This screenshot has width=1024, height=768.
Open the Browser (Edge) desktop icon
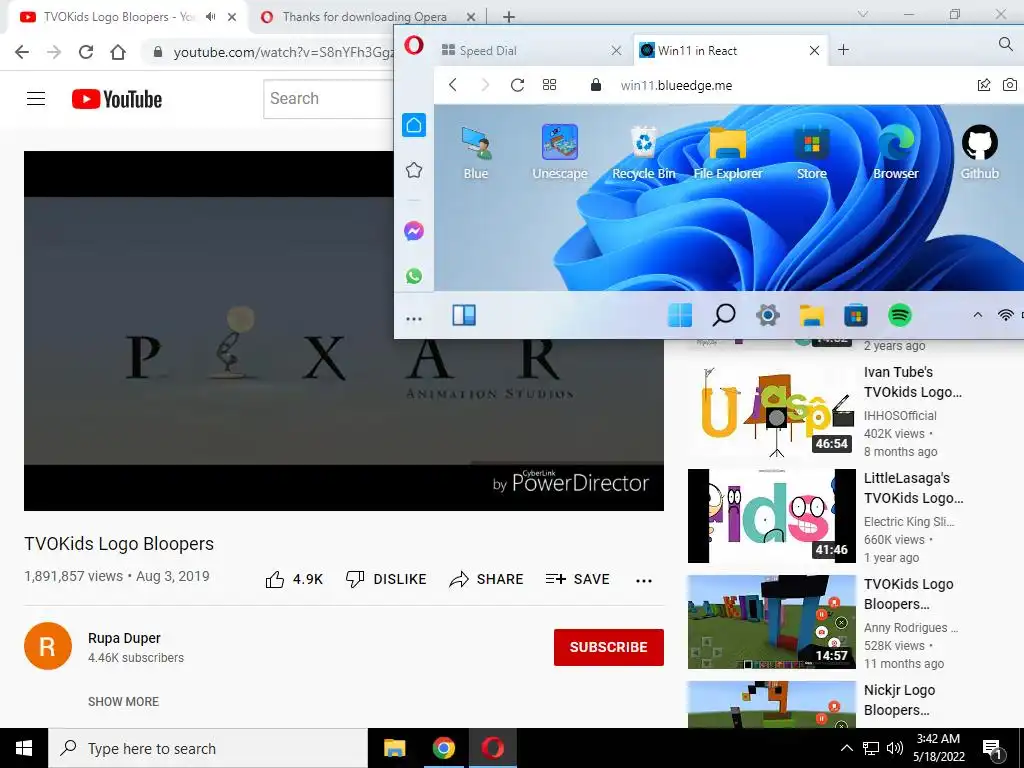pyautogui.click(x=895, y=153)
